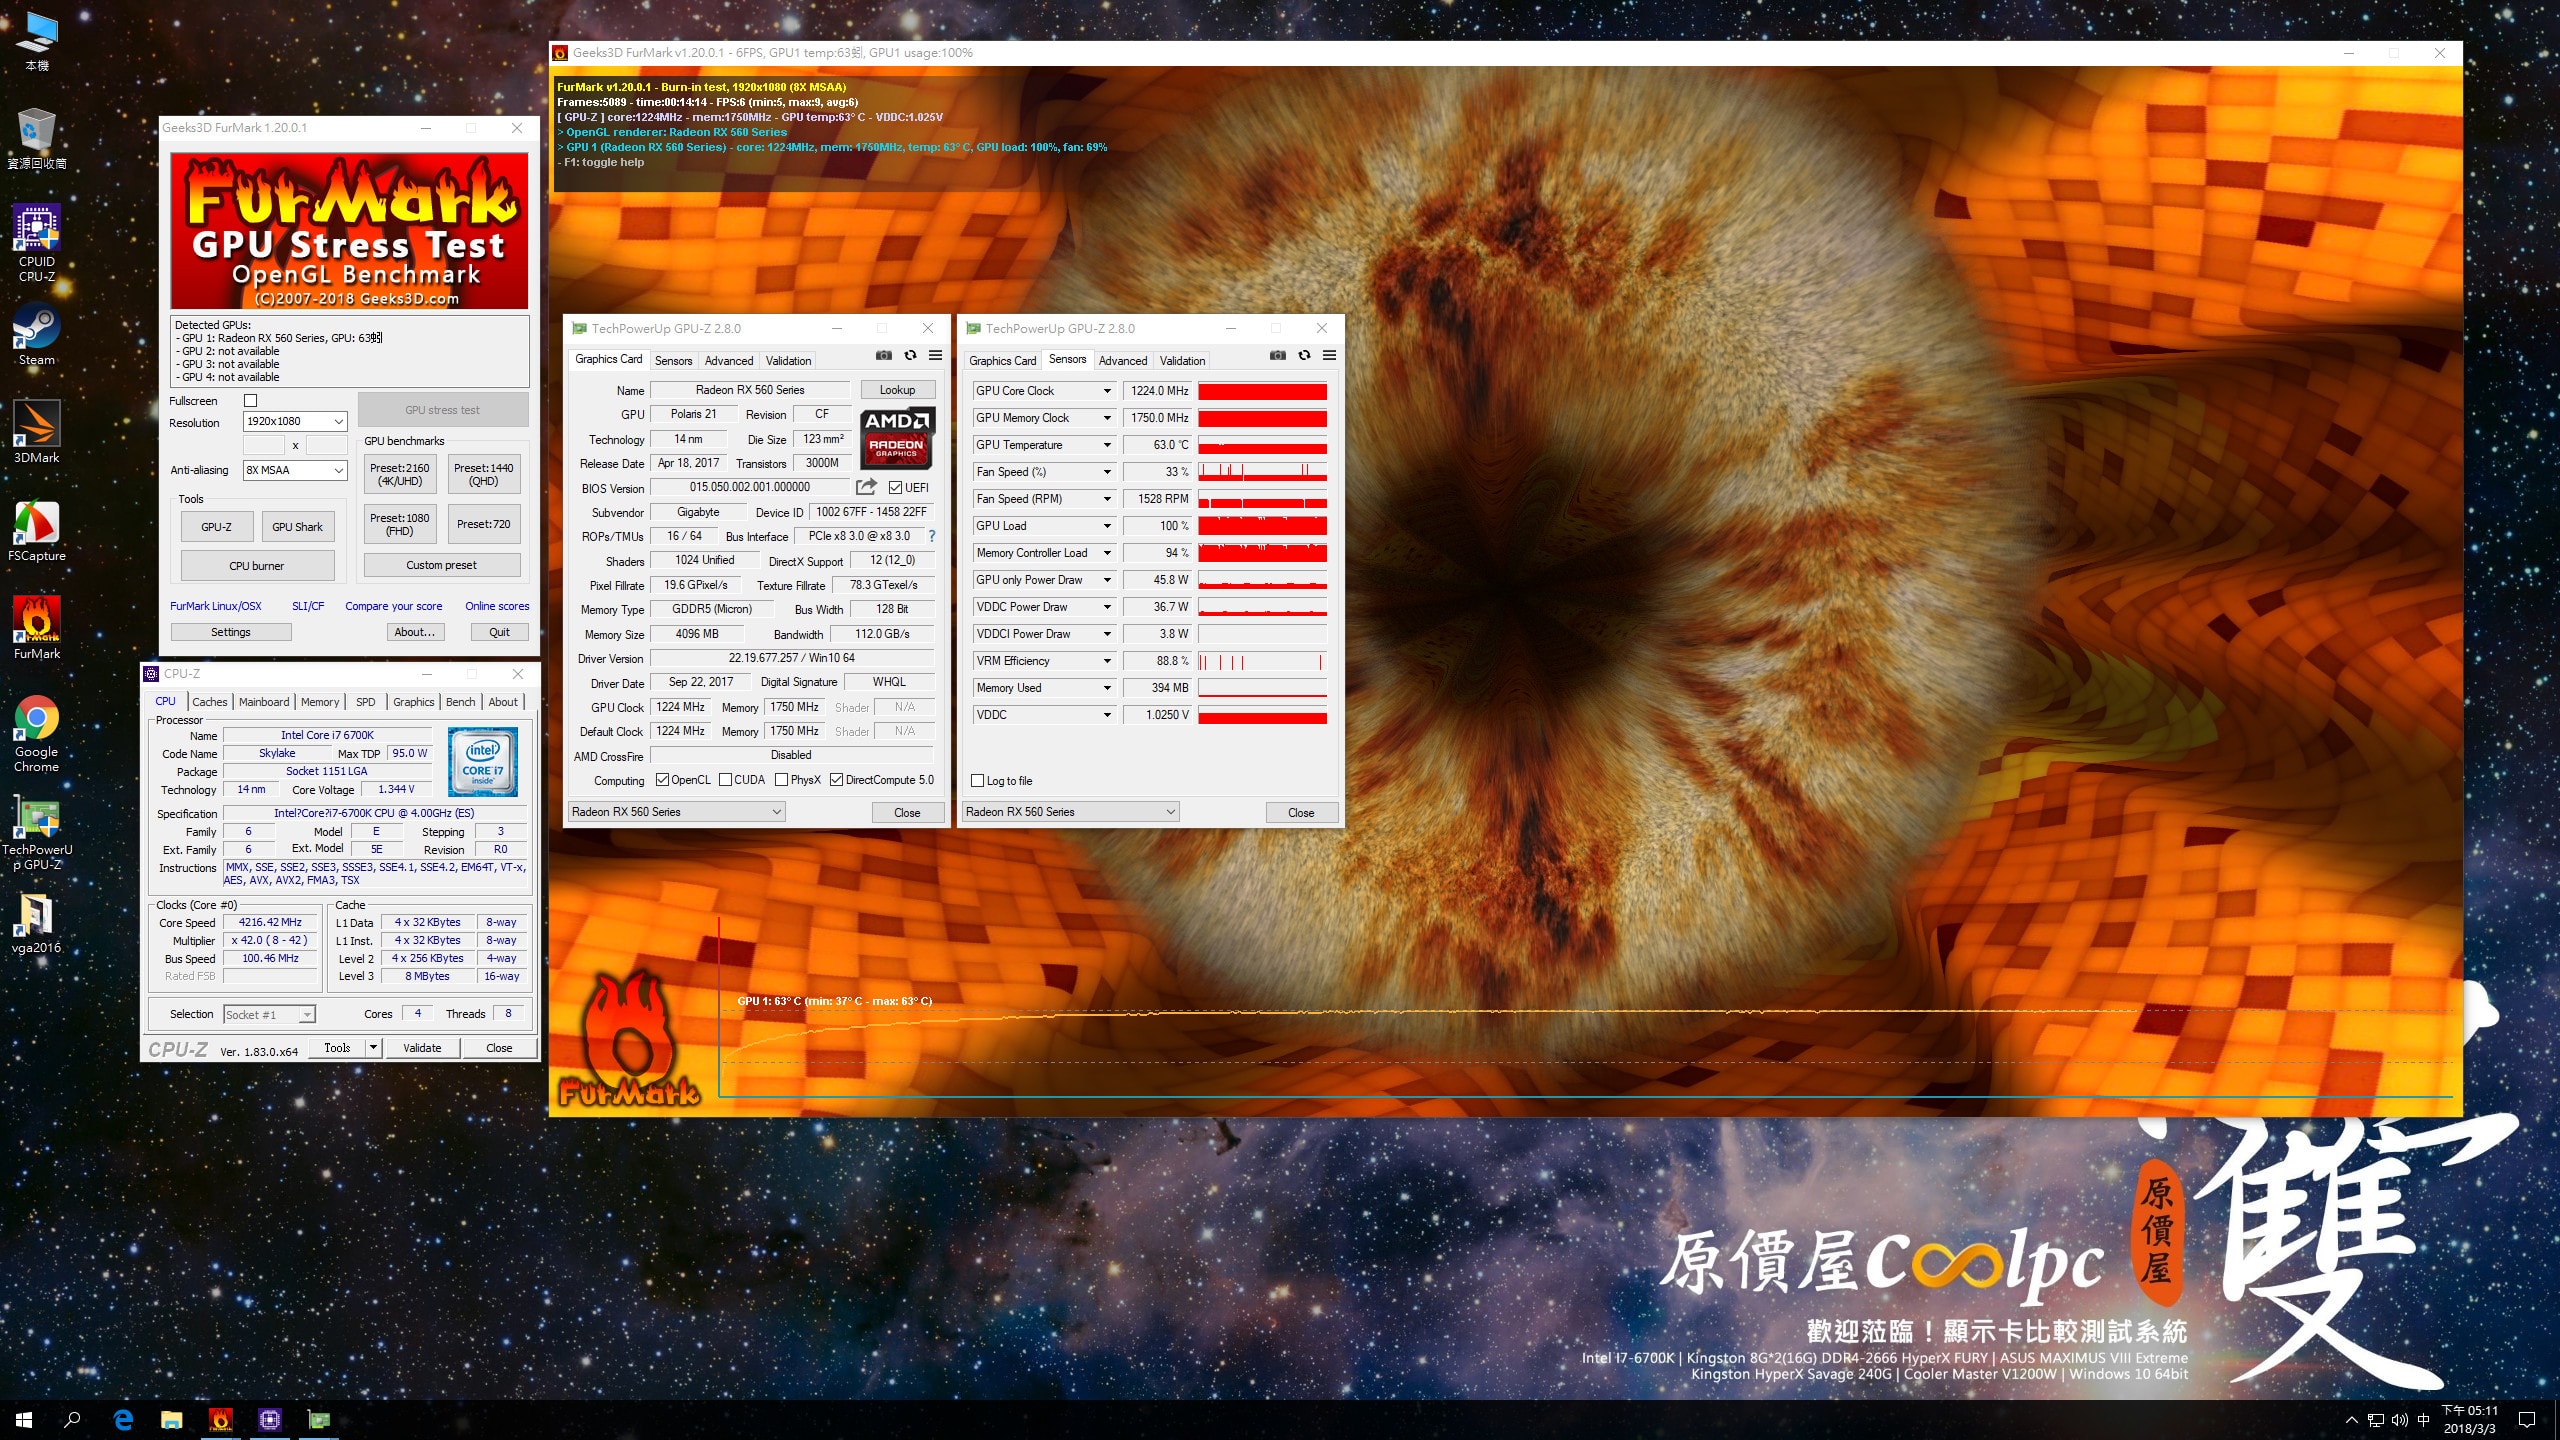Image resolution: width=2560 pixels, height=1440 pixels.
Task: Click refresh icon in left GPU-Z window
Action: (910, 355)
